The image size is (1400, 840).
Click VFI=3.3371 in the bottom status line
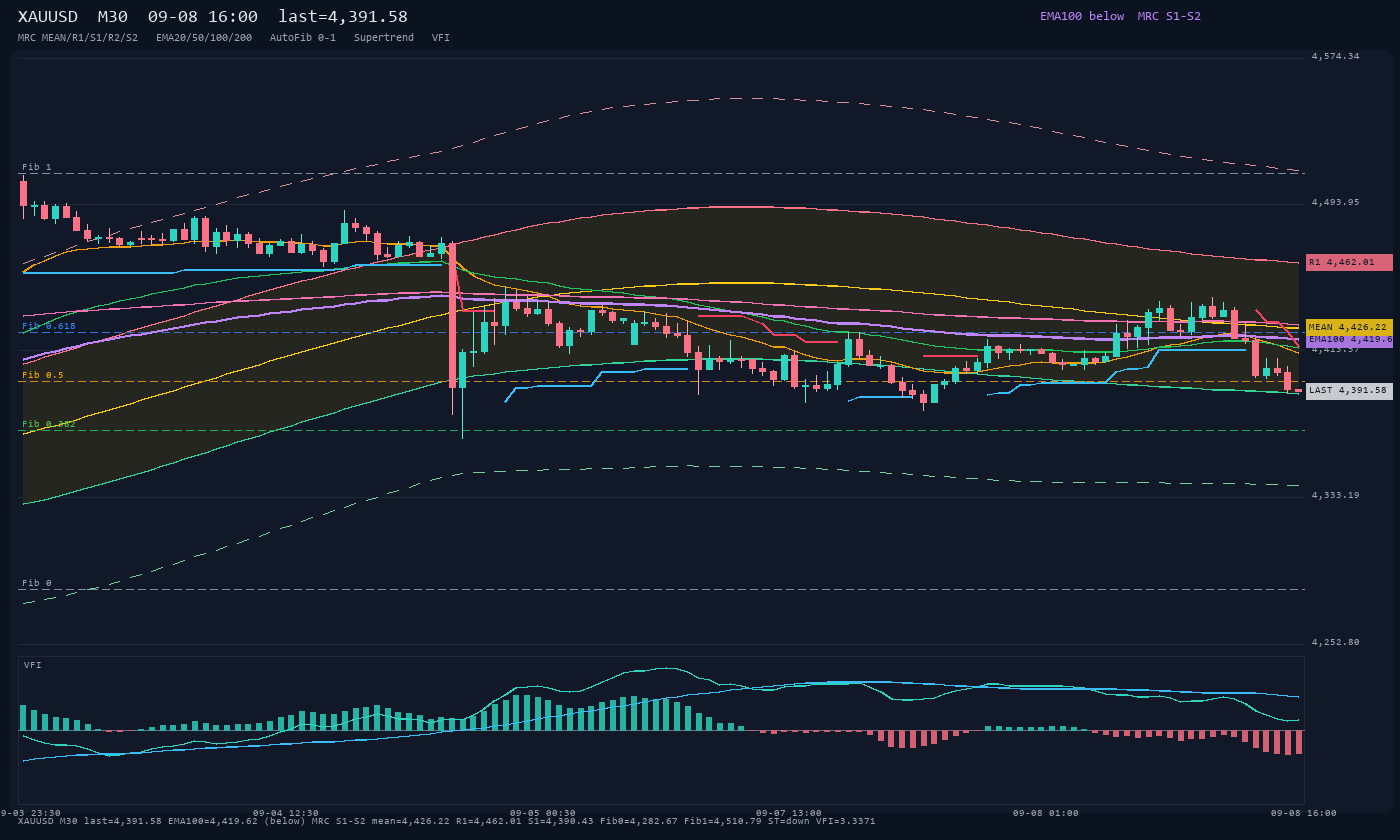[x=848, y=821]
